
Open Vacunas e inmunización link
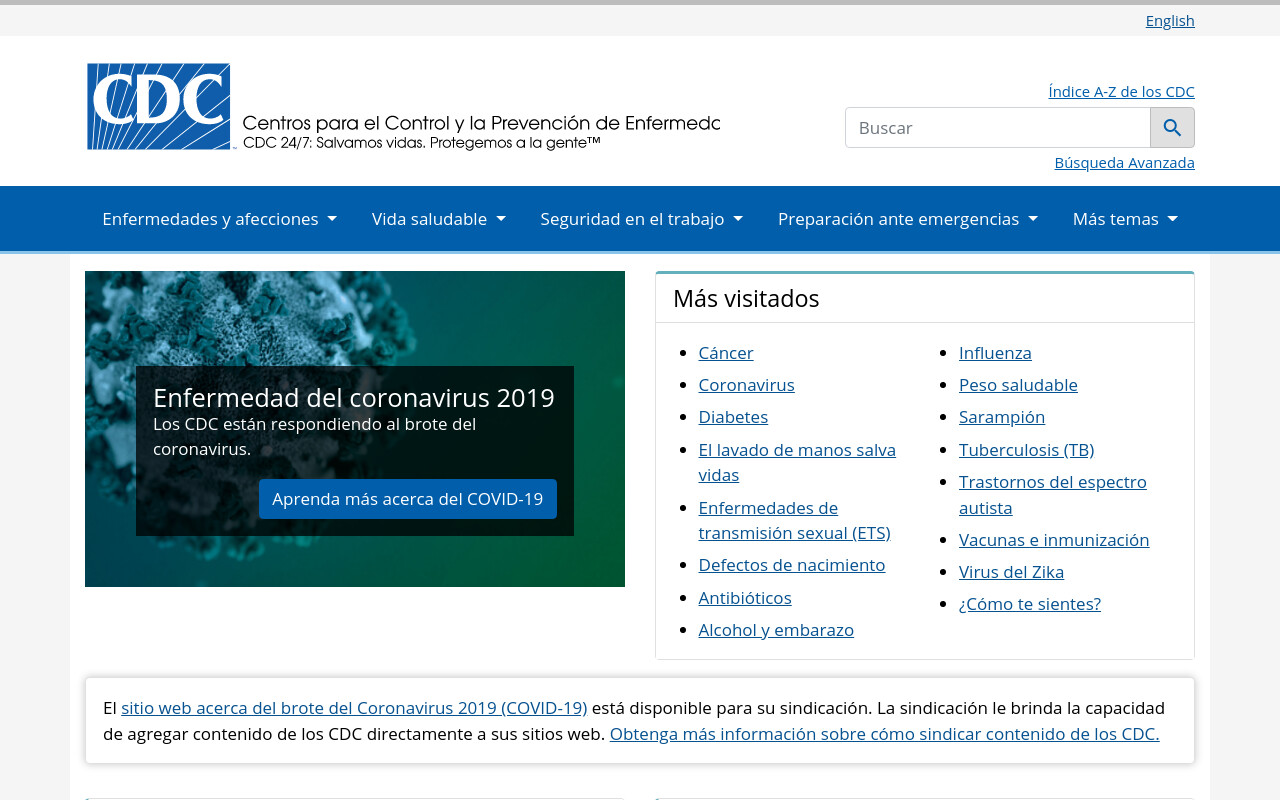[1054, 540]
